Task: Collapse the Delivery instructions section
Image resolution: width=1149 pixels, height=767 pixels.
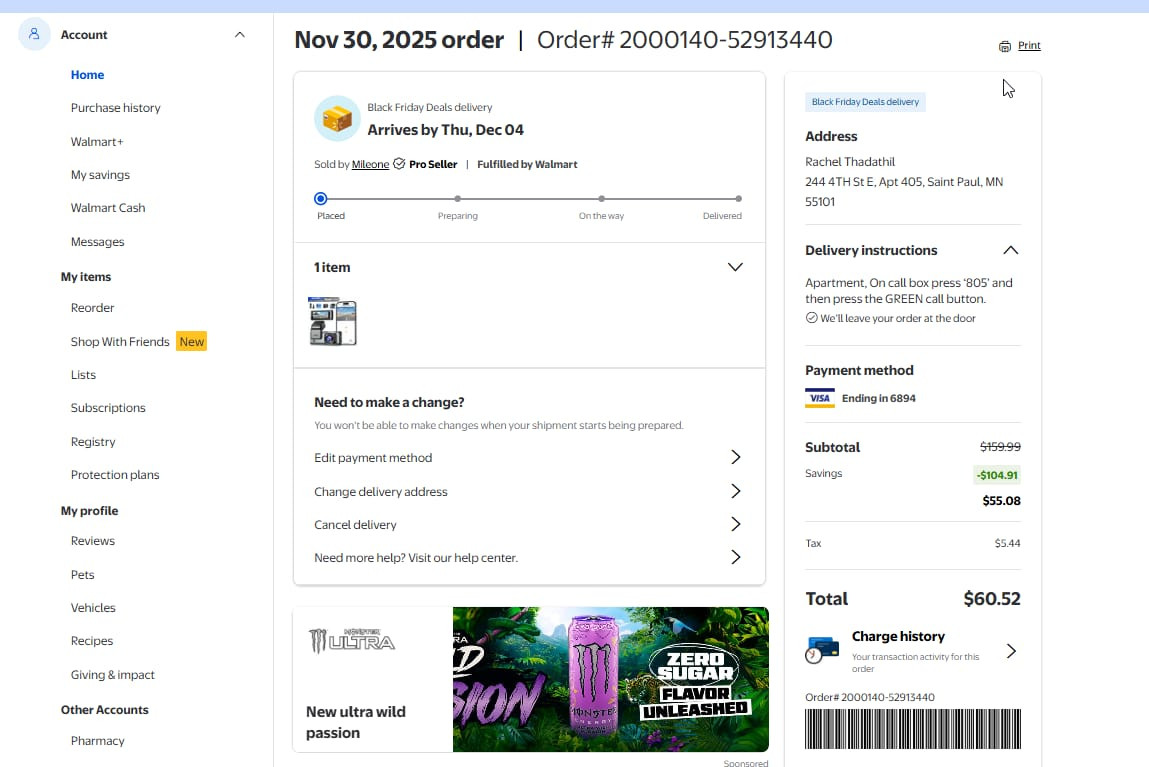Action: 1011,251
